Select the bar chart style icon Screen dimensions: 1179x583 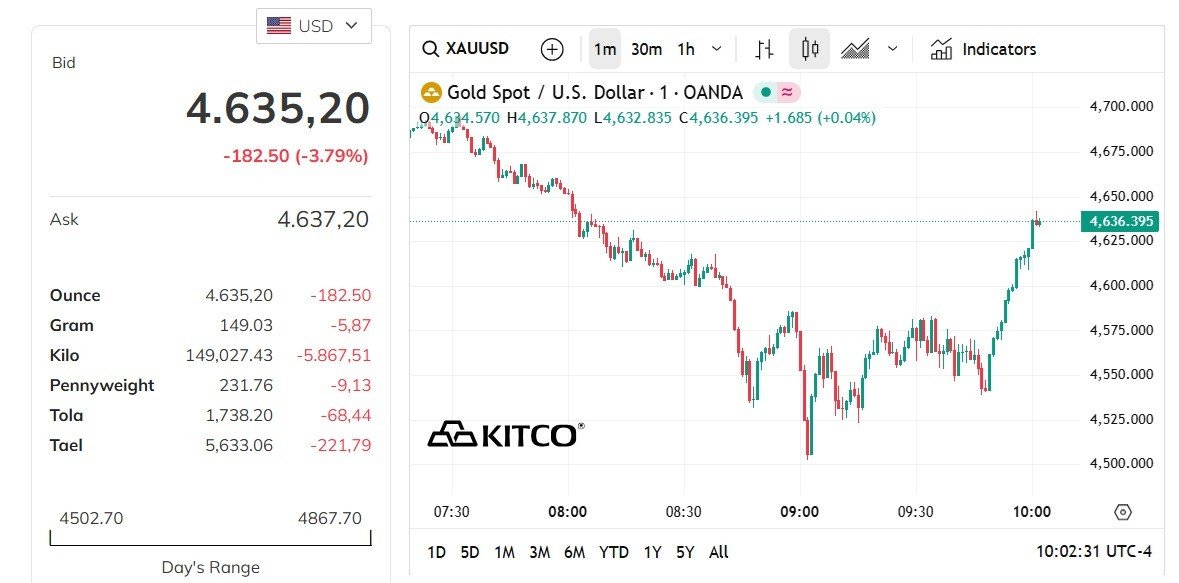click(765, 49)
